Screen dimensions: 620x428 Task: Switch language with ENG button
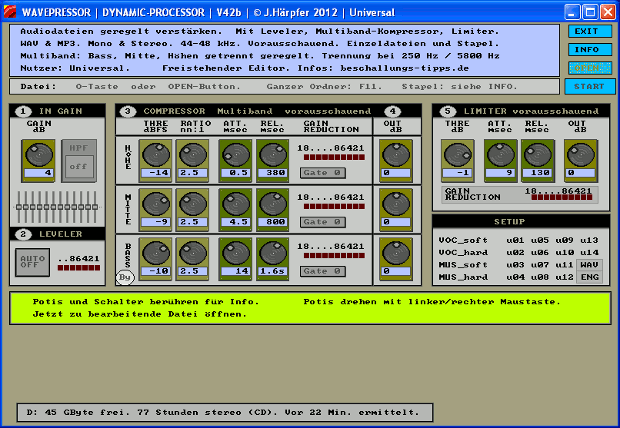coord(590,277)
